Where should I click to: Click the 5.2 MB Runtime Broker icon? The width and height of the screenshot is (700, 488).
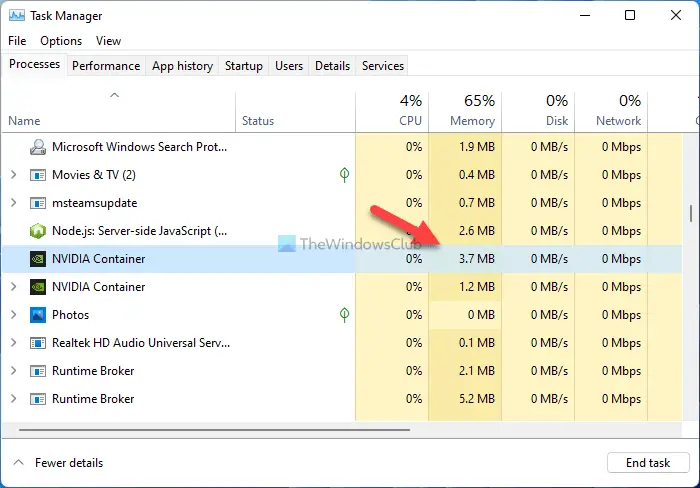coord(38,399)
